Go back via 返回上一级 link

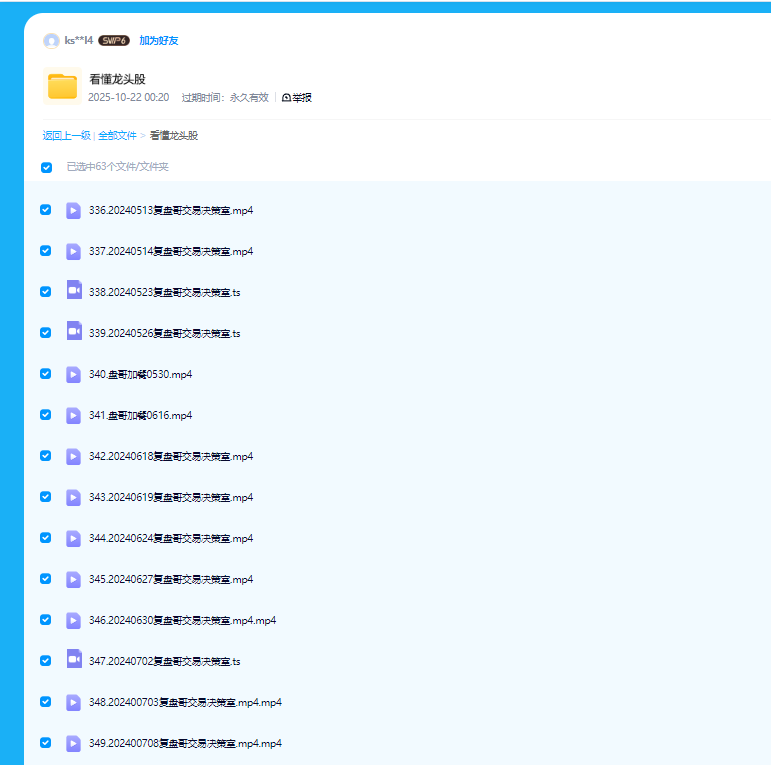[x=66, y=135]
